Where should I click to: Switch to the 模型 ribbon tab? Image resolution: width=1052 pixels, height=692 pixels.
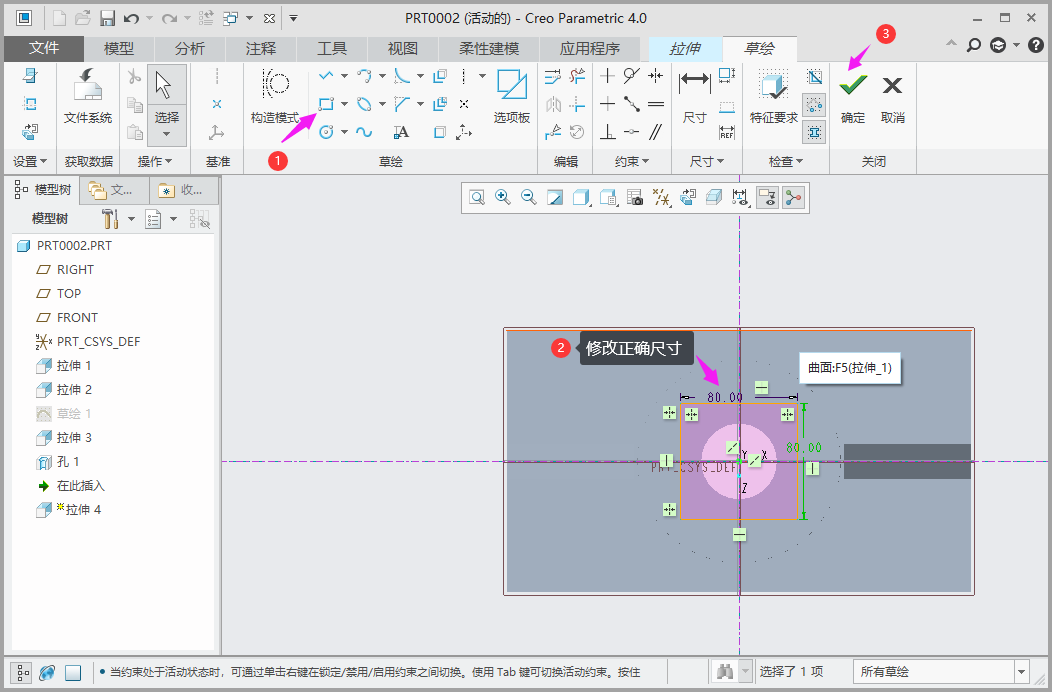point(119,49)
